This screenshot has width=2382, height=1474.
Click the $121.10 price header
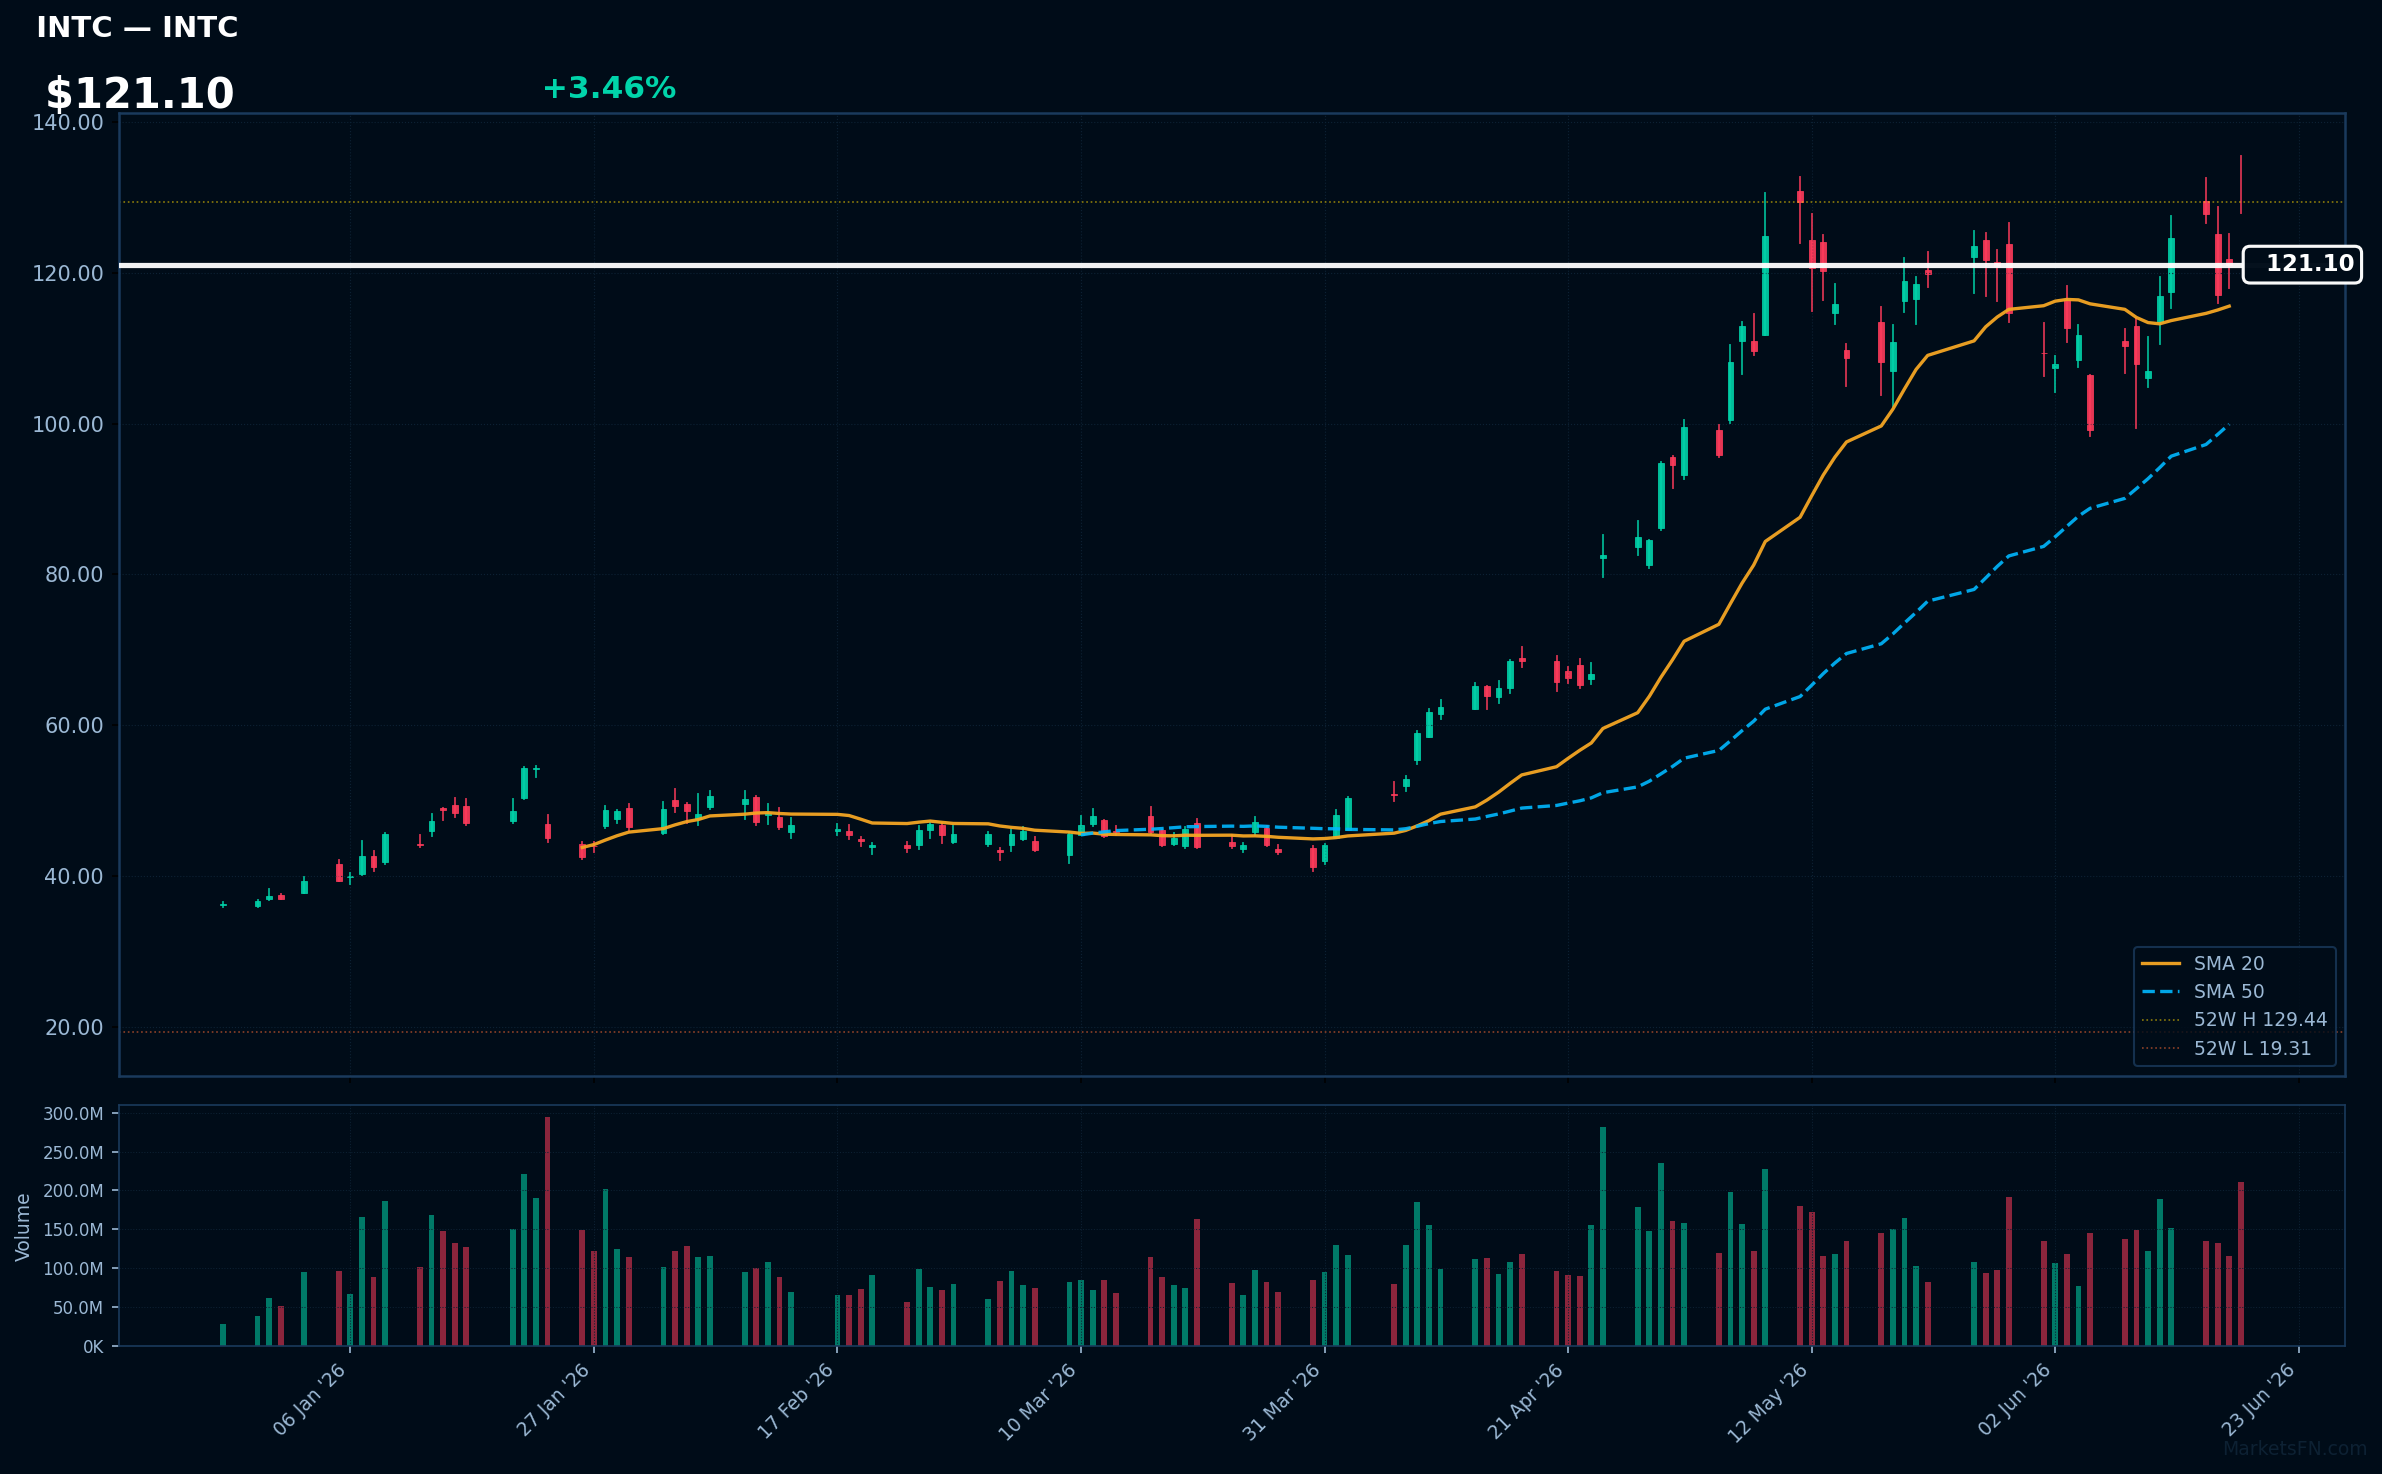[x=140, y=94]
